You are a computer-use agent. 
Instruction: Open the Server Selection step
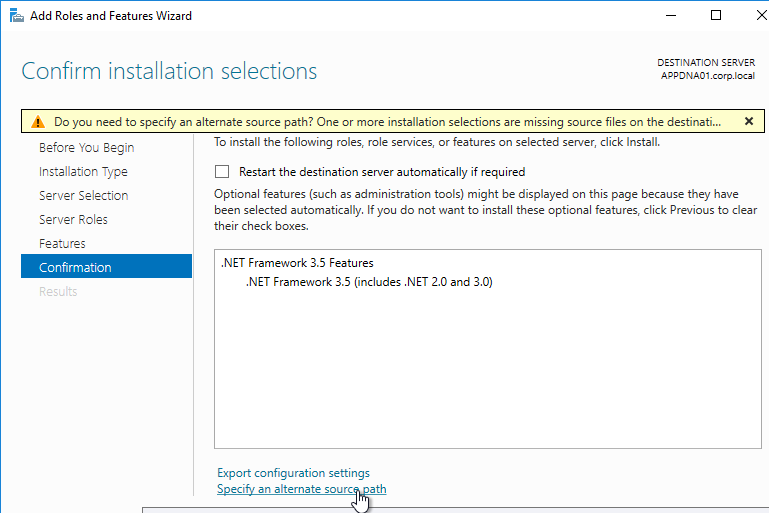pyautogui.click(x=83, y=196)
